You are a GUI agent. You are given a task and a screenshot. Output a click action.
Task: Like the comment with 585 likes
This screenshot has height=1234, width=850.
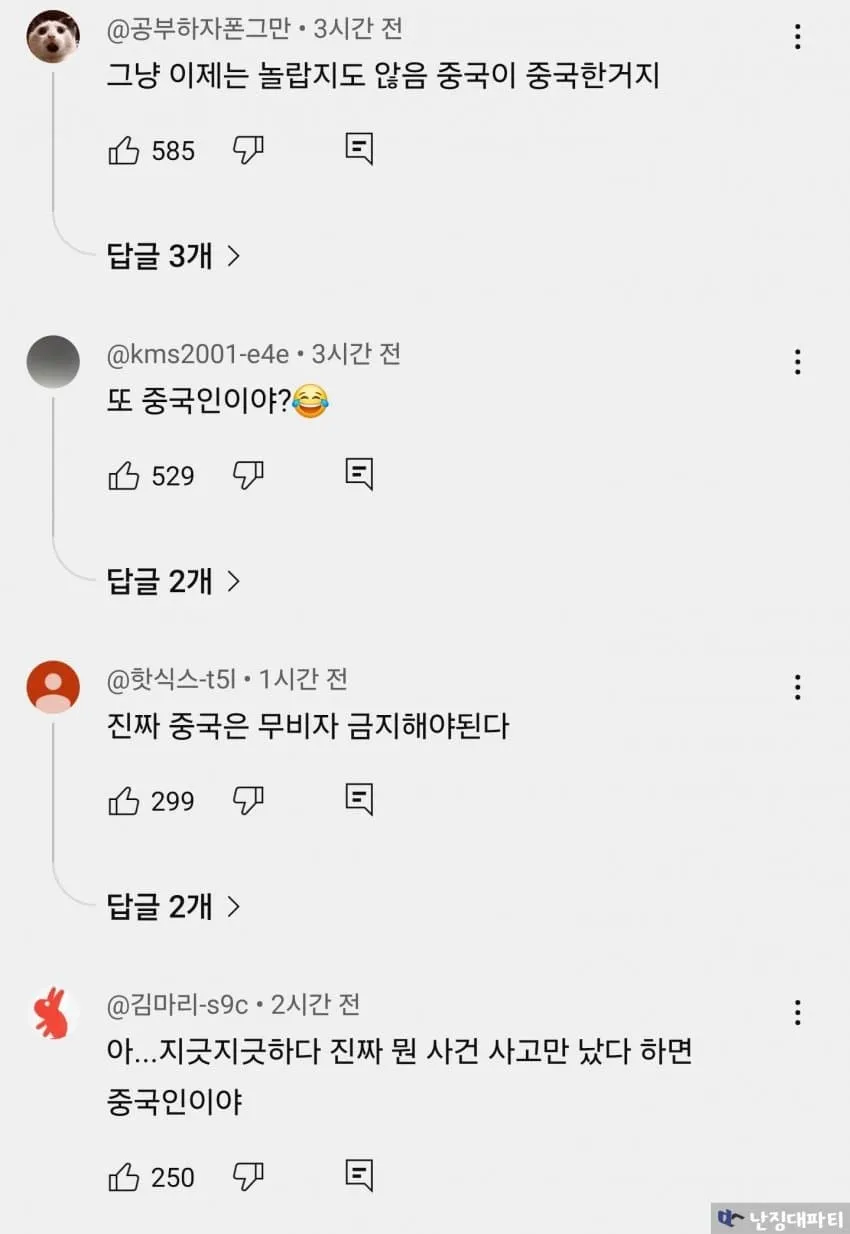point(123,151)
